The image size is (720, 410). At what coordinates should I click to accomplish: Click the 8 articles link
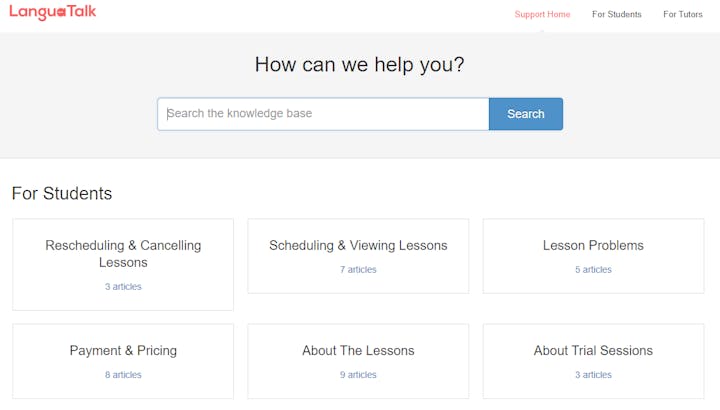coord(123,375)
